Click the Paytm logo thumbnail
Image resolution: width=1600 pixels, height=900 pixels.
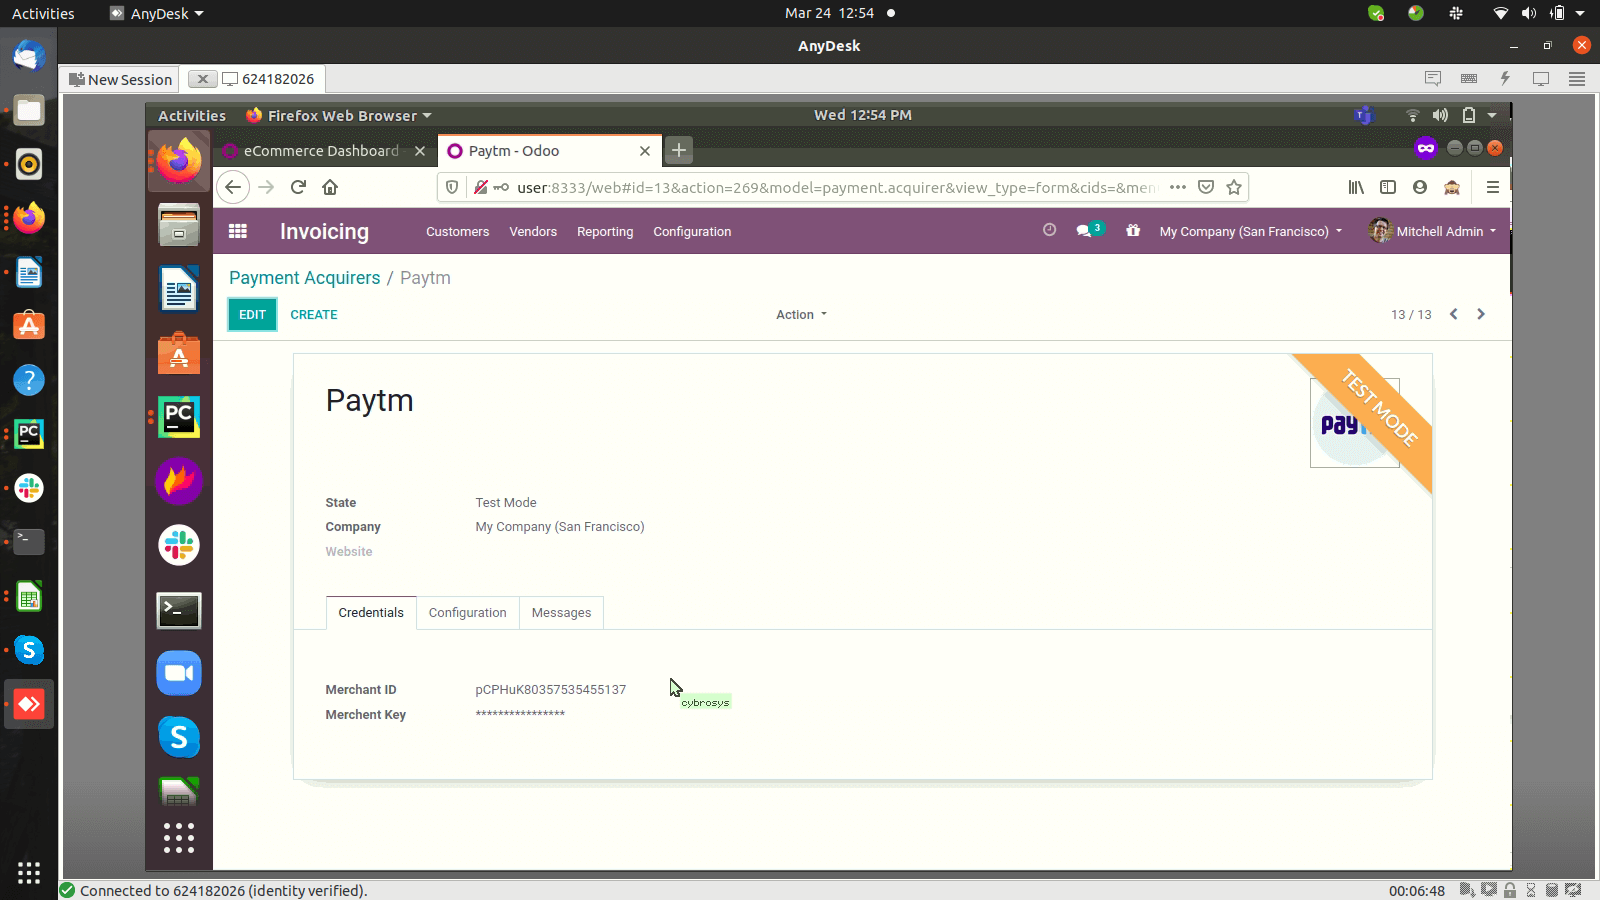pos(1354,422)
